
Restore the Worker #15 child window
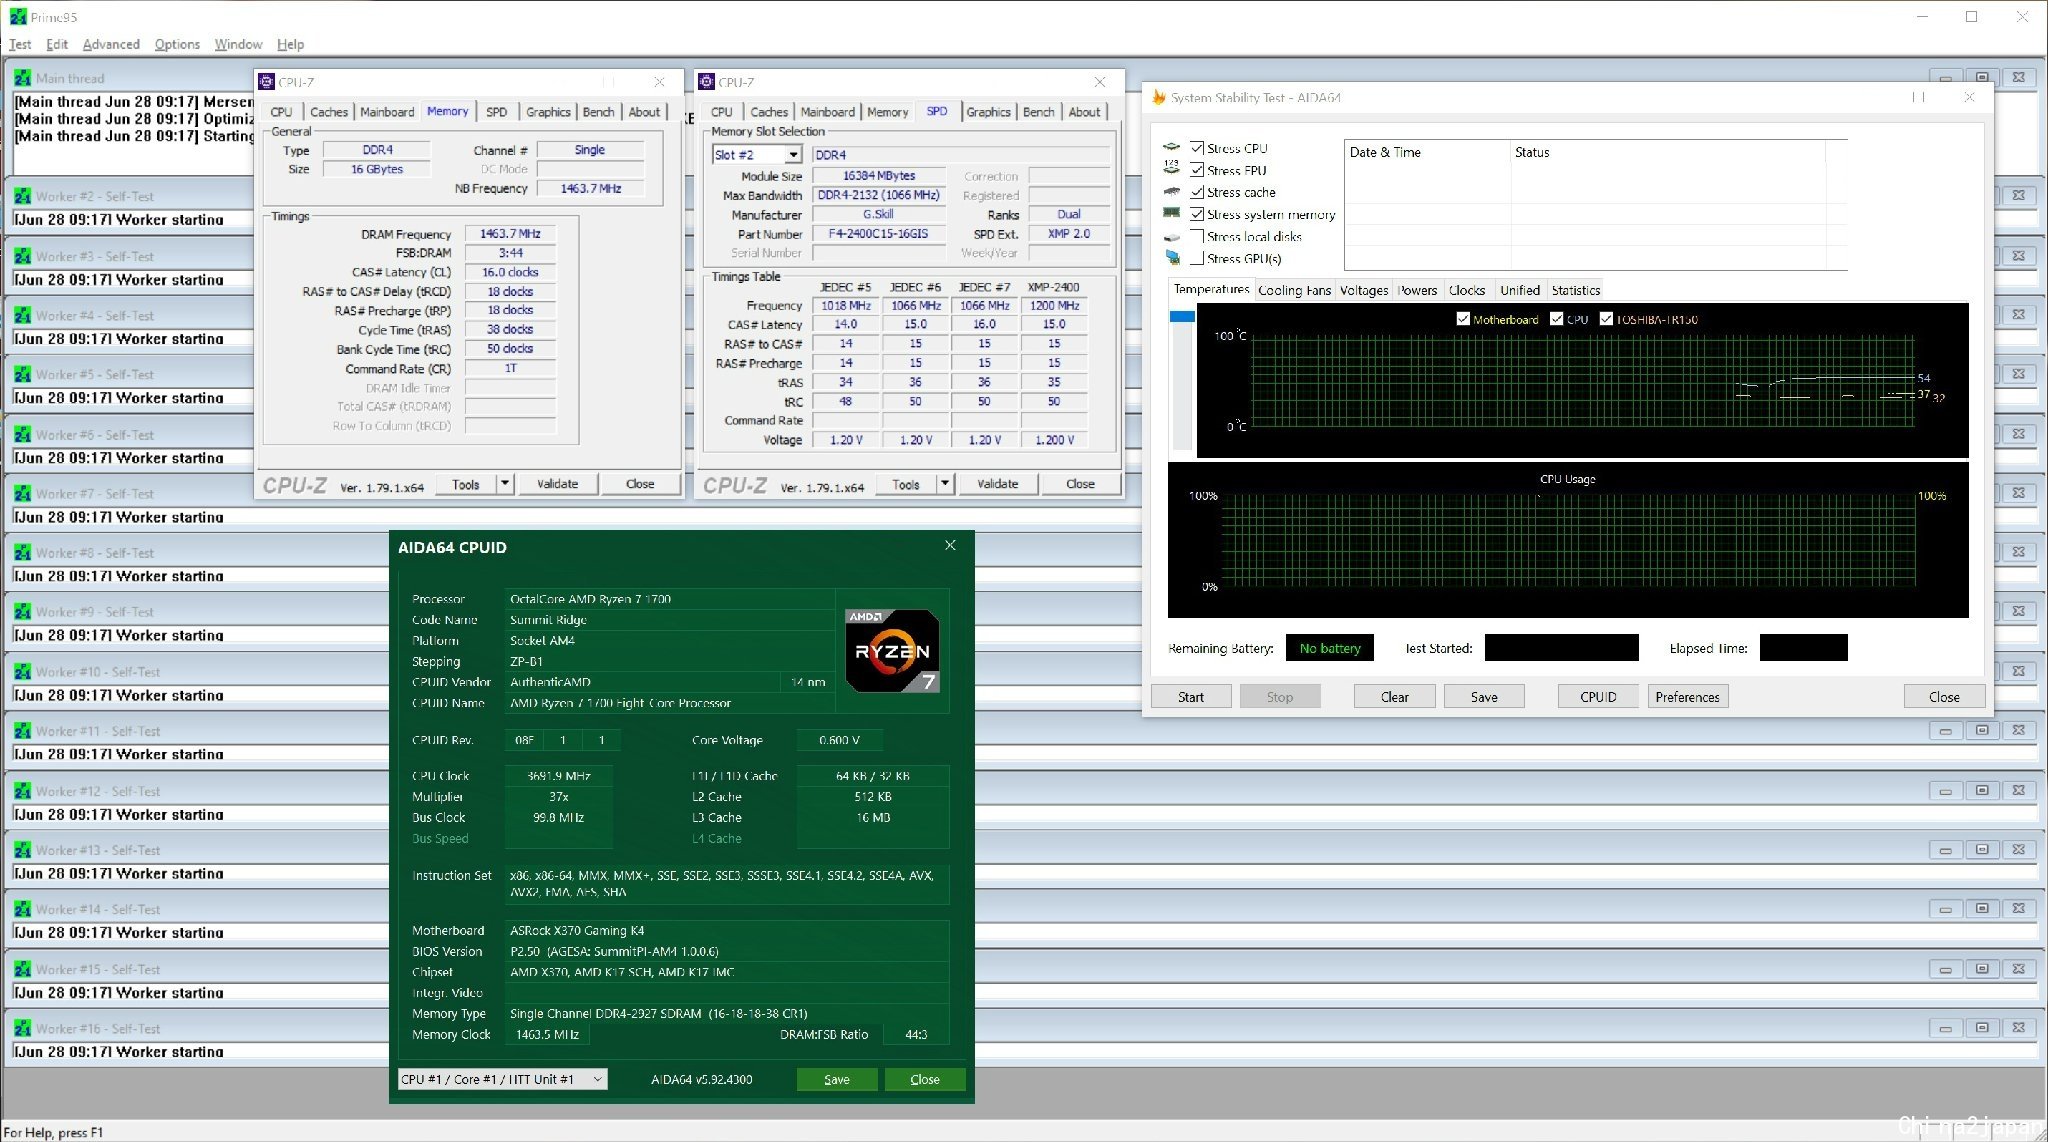1982,968
